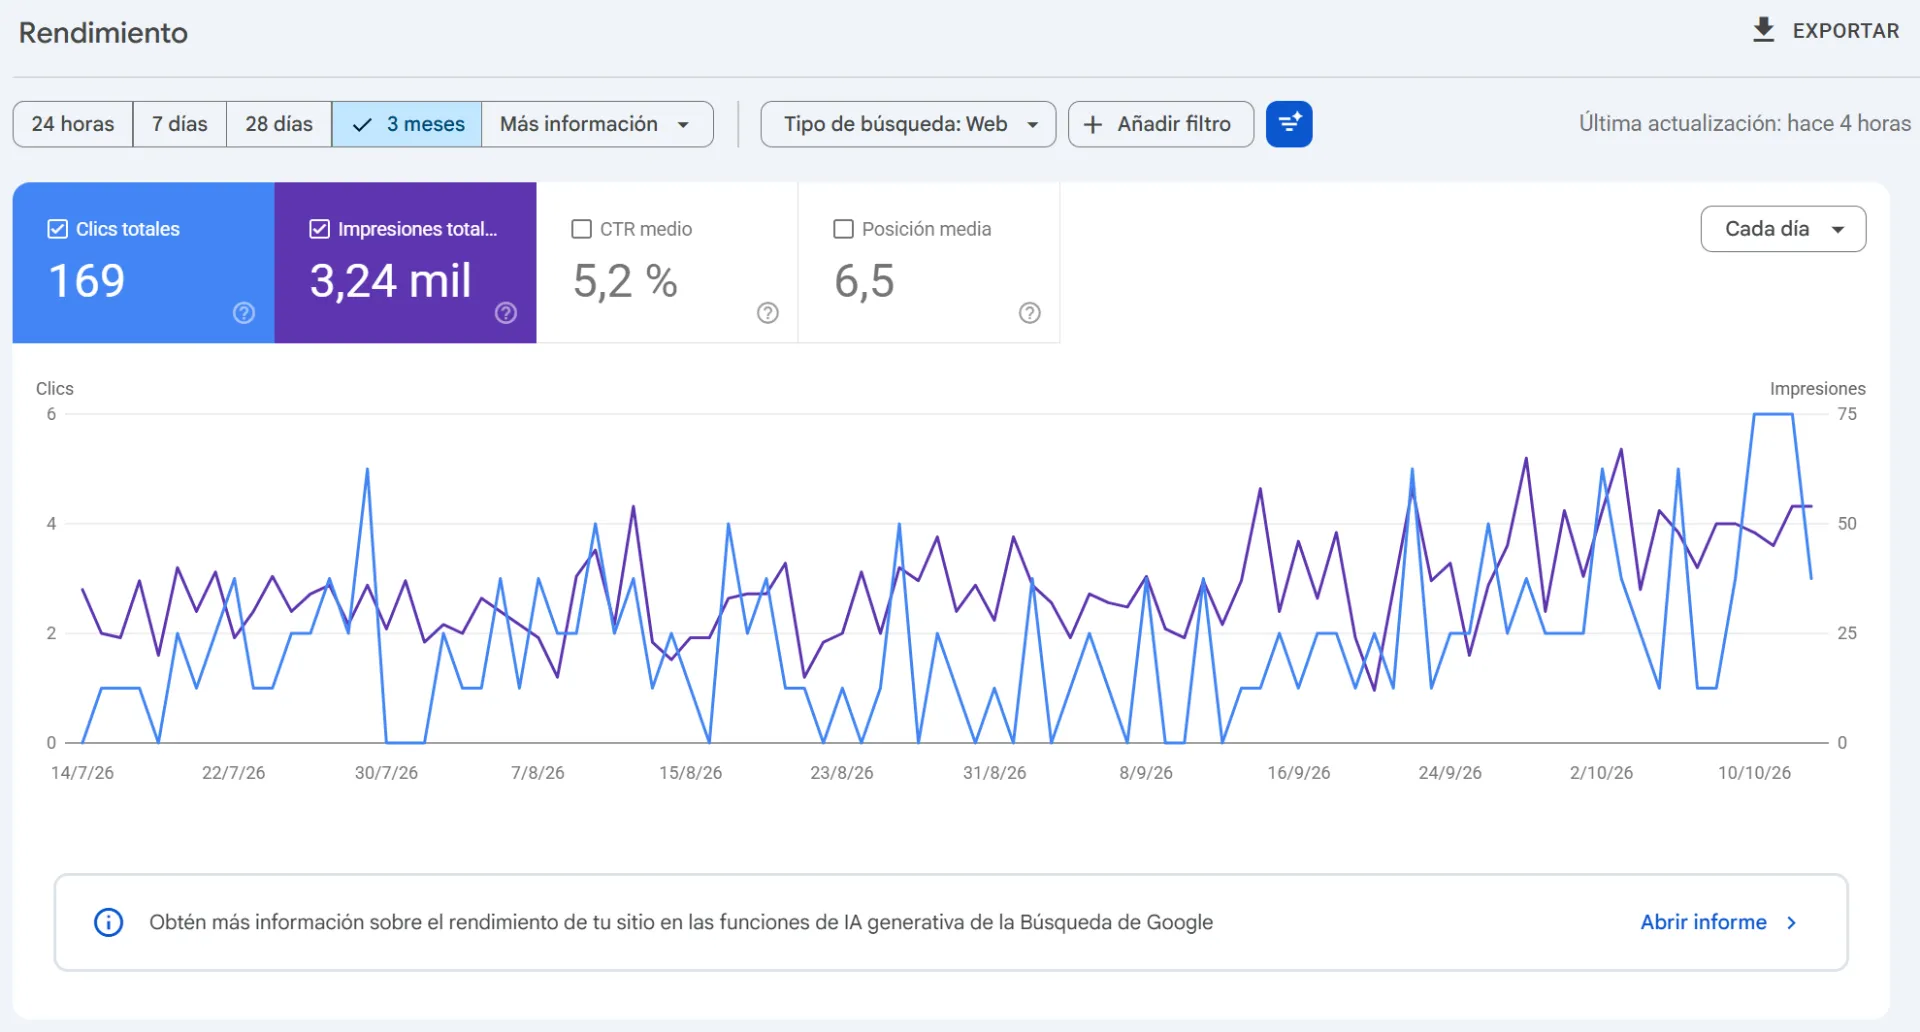Open the Cada día granularity dropdown
Screen dimensions: 1920x1032
(1783, 229)
